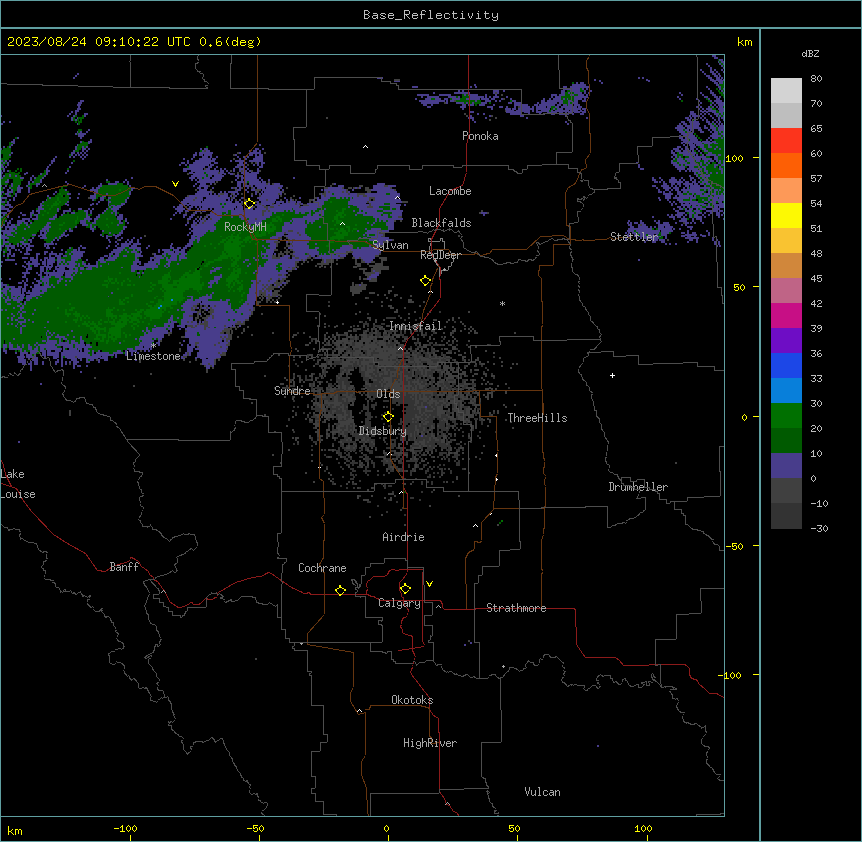Click the Sylvan label on map
The width and height of the screenshot is (862, 842).
[x=390, y=245]
